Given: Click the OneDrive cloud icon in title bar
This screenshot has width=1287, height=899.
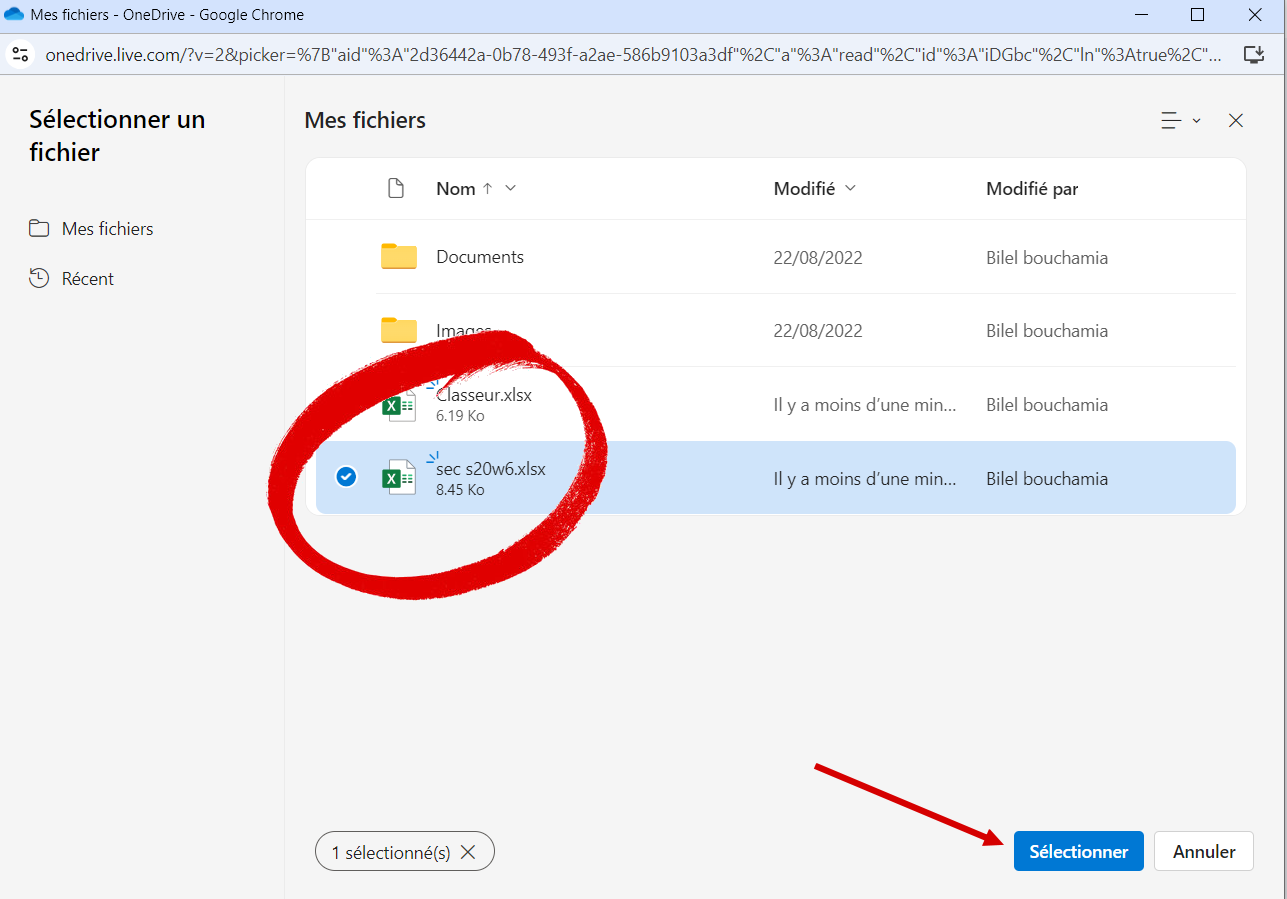Looking at the screenshot, I should [x=14, y=15].
